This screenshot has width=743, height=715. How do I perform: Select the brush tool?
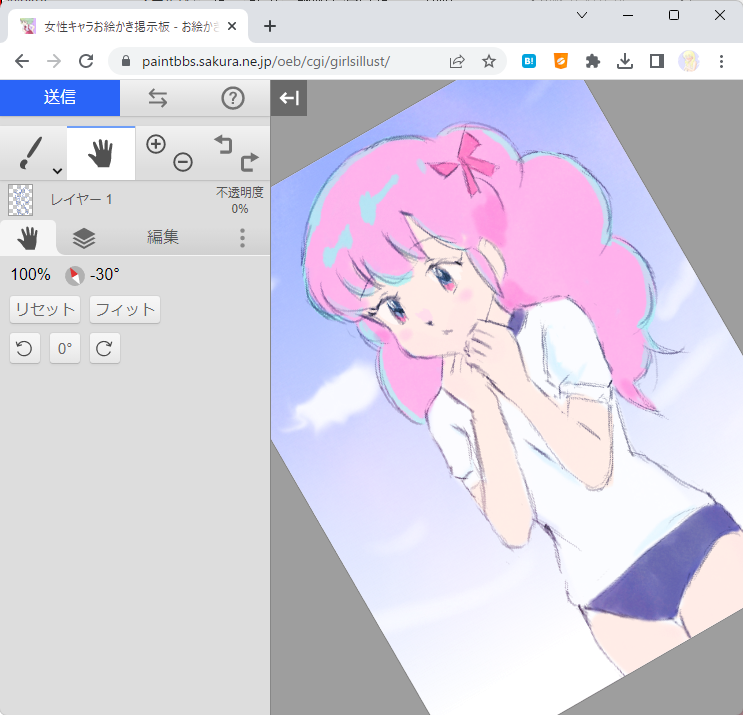point(31,153)
